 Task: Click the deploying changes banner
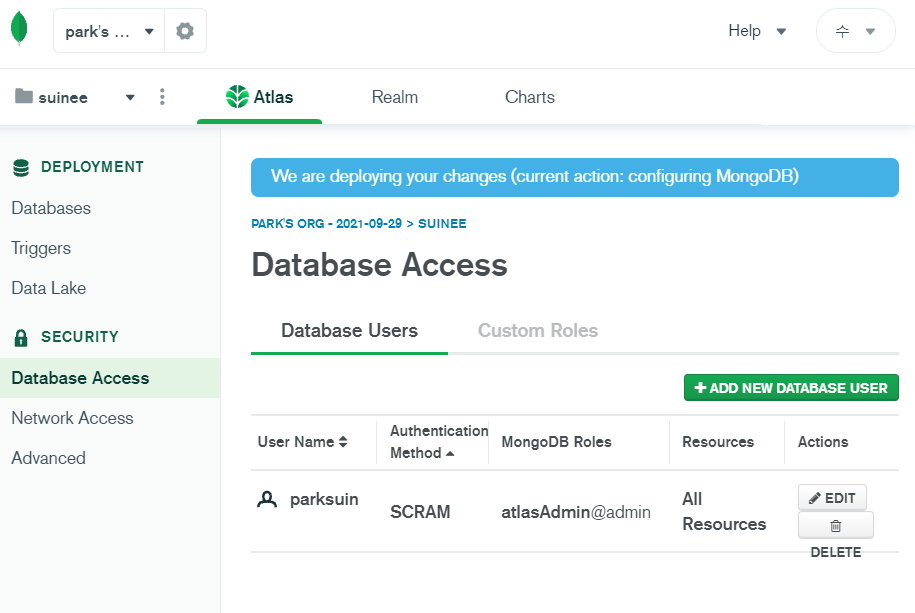tap(575, 177)
